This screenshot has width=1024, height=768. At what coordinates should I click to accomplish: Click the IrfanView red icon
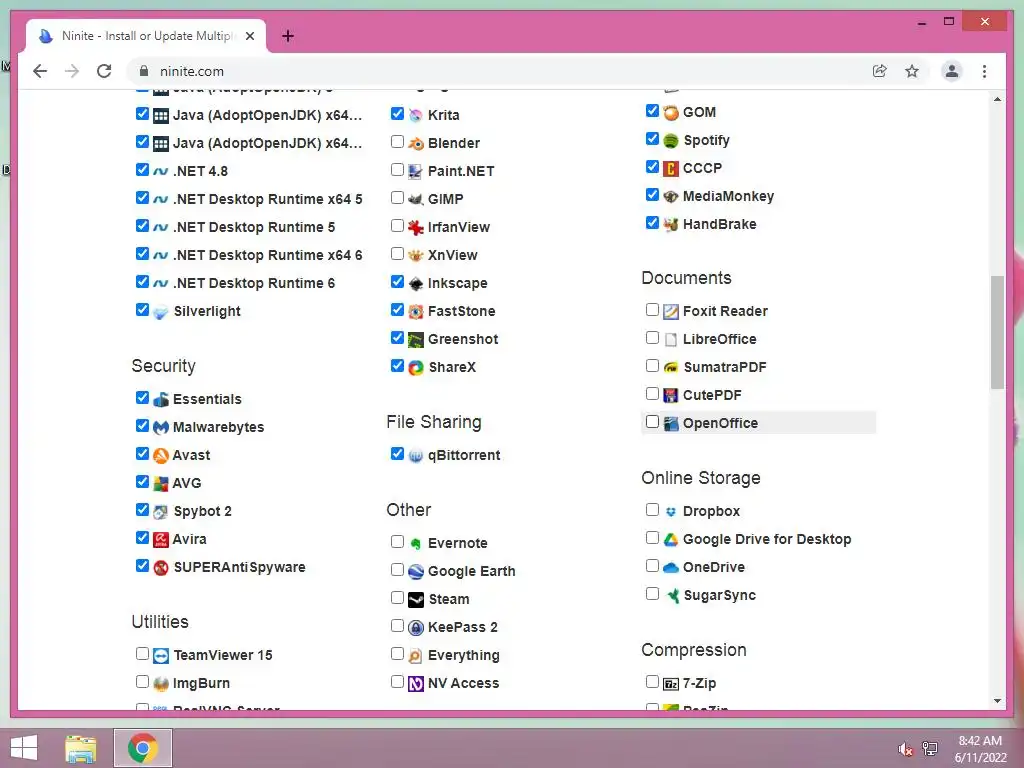point(415,228)
